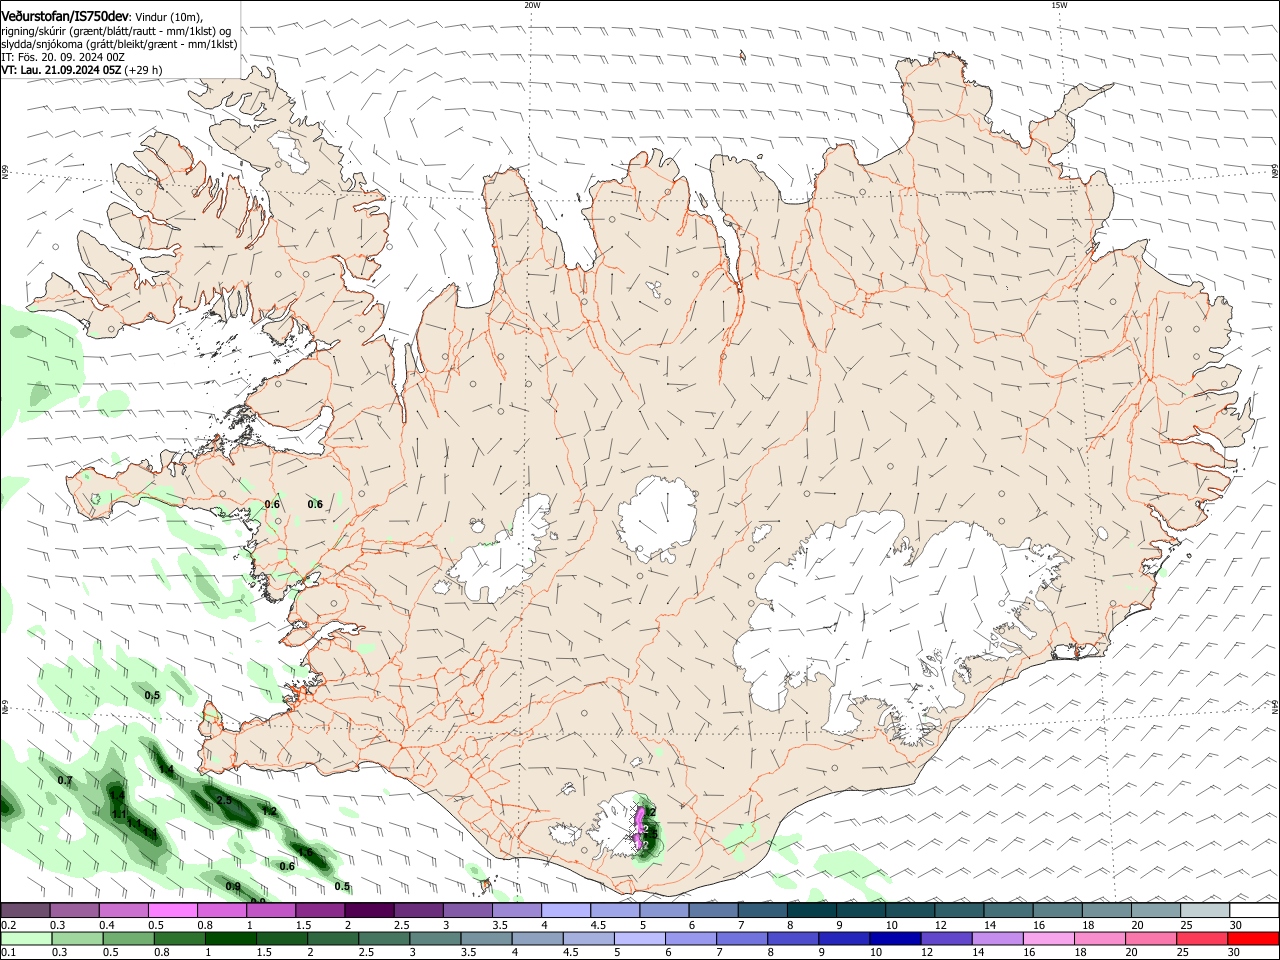Viewport: 1280px width, 960px height.
Task: Click the 2.5 precipitation value on the map
Action: (x=224, y=800)
